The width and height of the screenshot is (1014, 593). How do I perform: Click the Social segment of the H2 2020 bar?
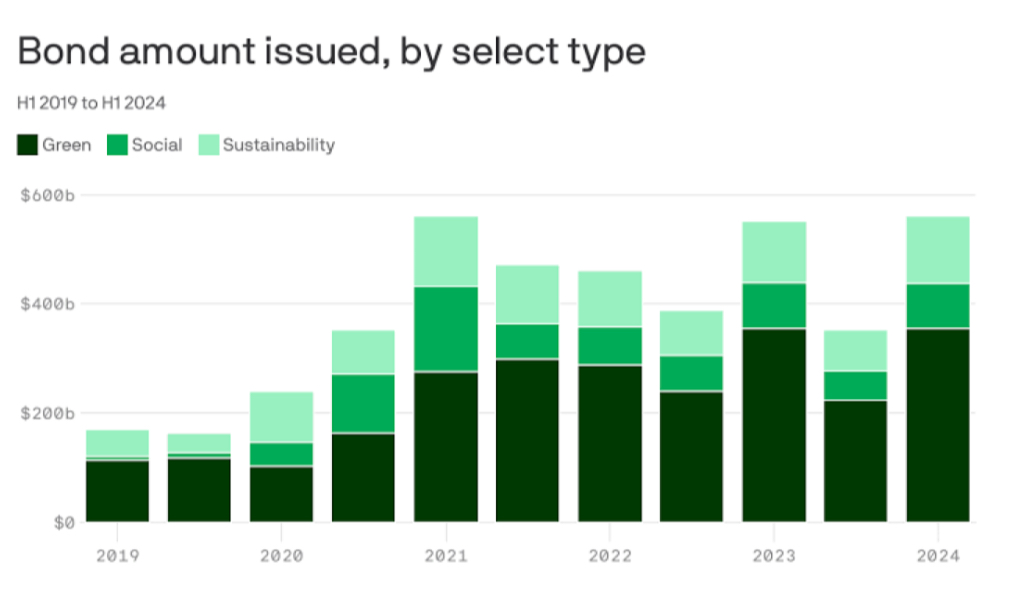point(363,404)
